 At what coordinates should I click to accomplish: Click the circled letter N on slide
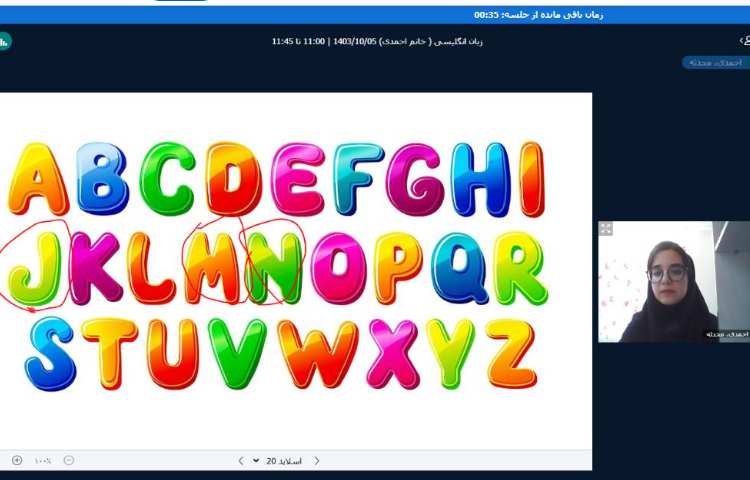[x=274, y=267]
